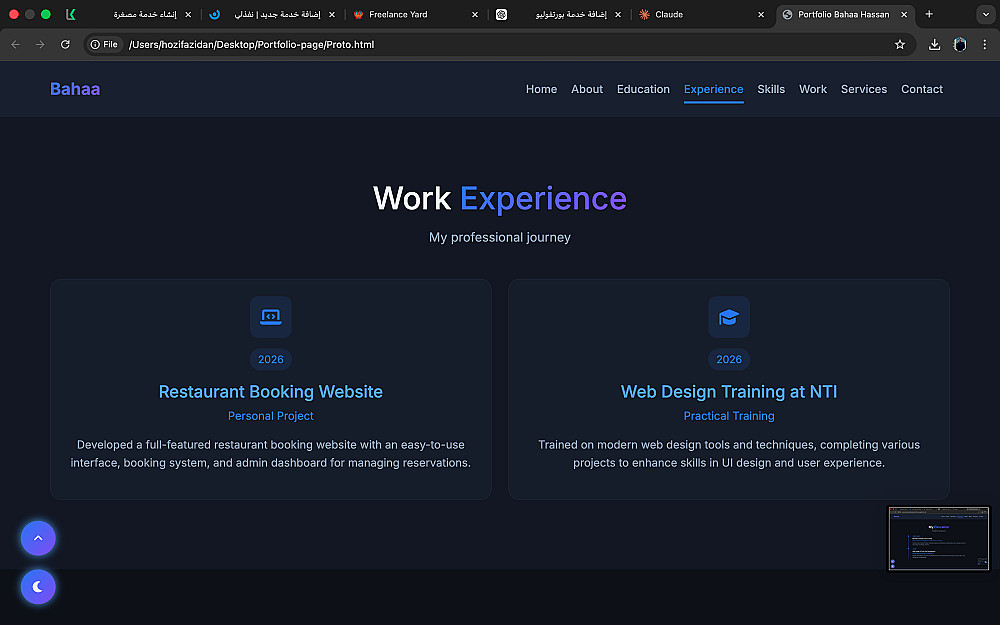Open the About nav link

point(587,89)
